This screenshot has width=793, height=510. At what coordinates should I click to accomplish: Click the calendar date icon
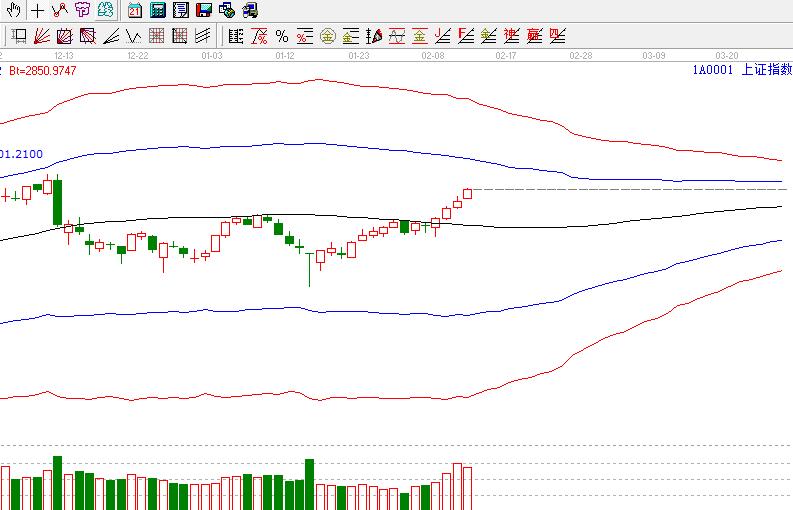(x=135, y=11)
